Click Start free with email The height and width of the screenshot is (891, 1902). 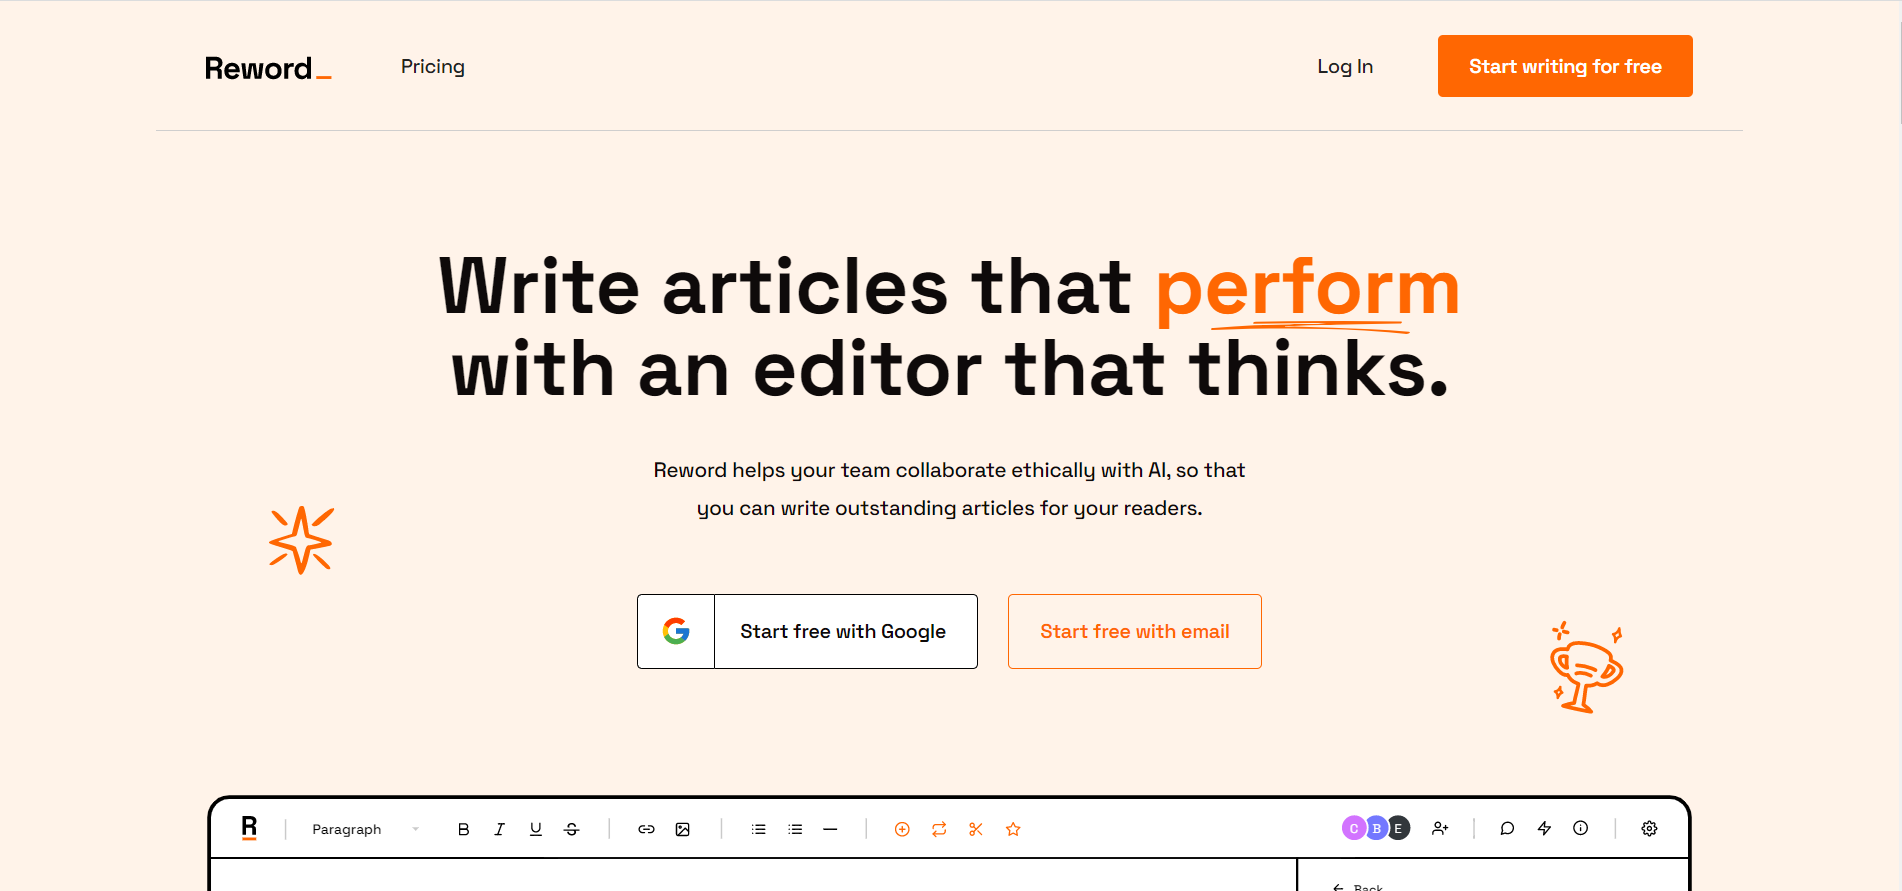(x=1135, y=631)
